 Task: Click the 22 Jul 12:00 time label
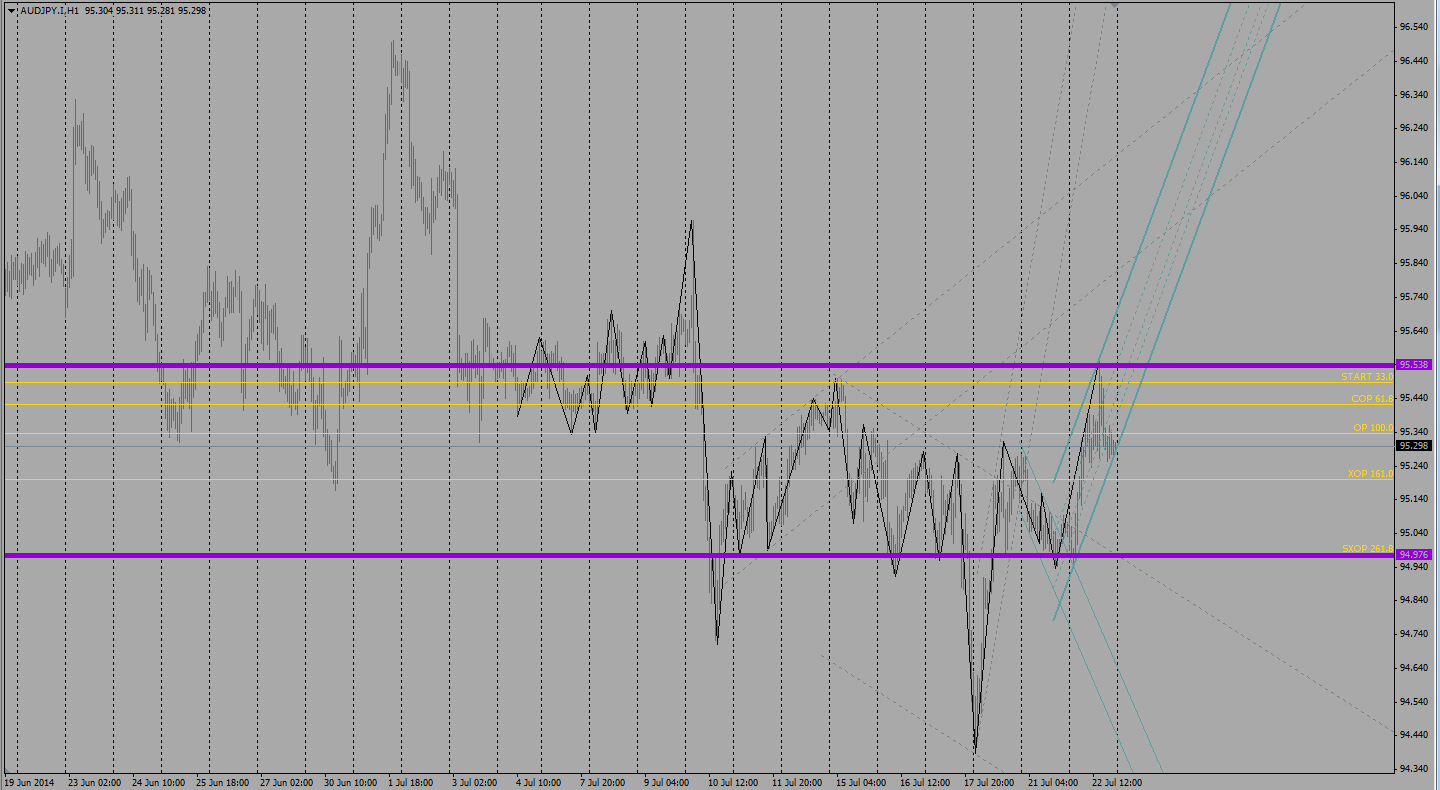[x=1115, y=783]
